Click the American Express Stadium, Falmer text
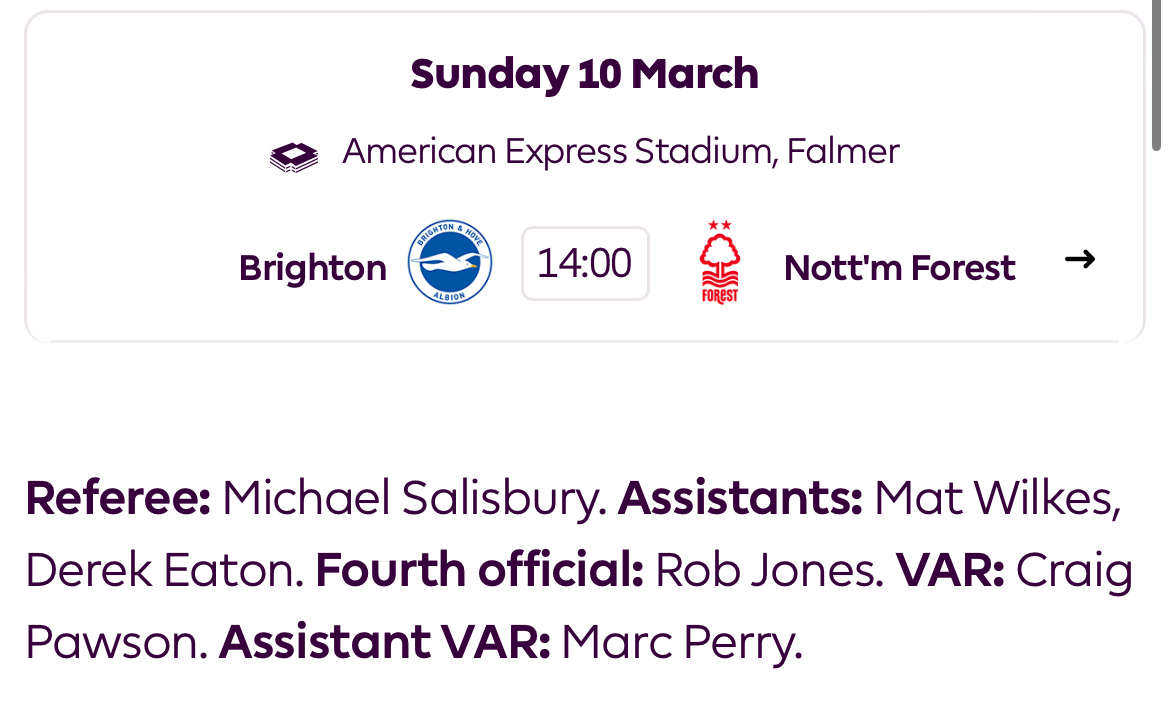Image resolution: width=1170 pixels, height=720 pixels. coord(621,151)
